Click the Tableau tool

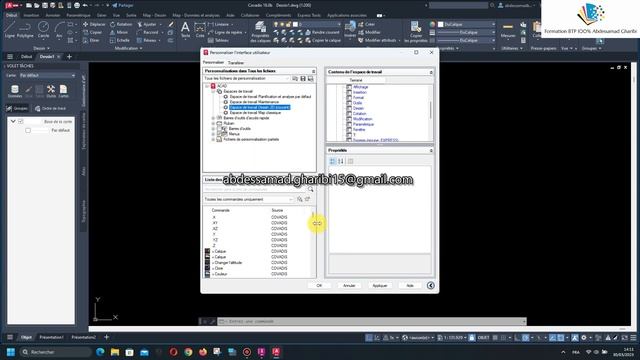point(218,40)
